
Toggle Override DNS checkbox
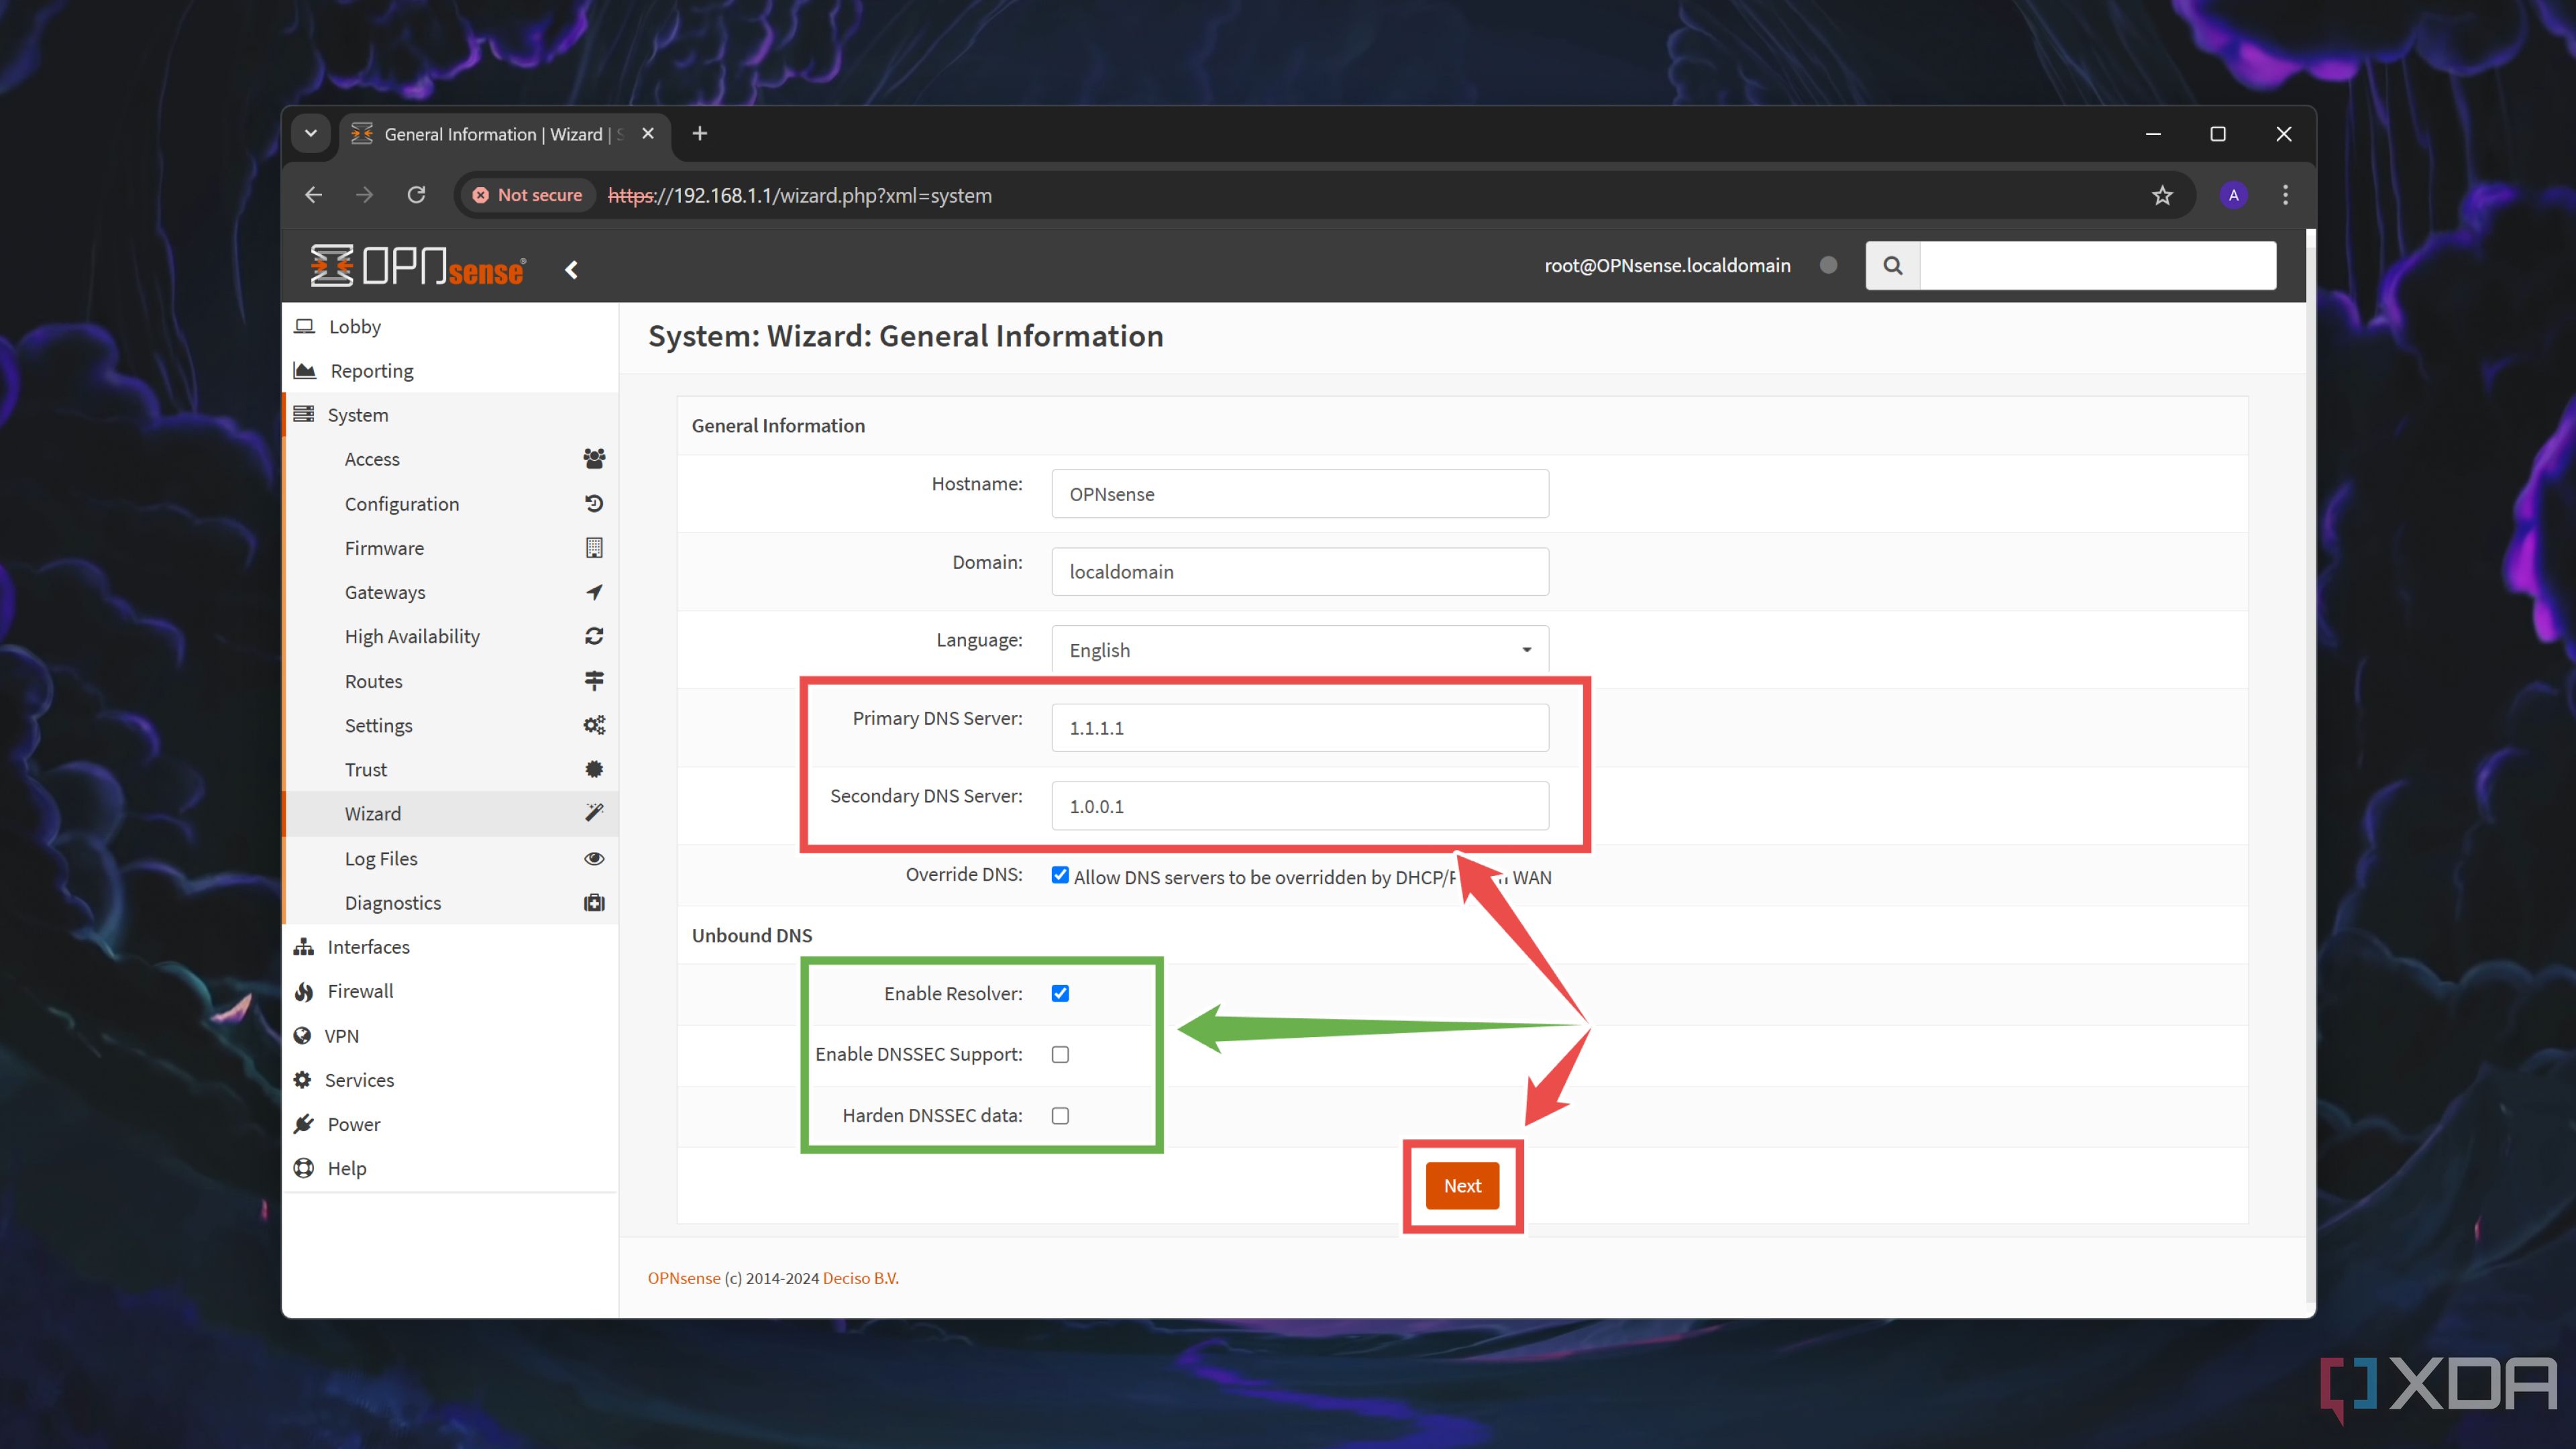pyautogui.click(x=1058, y=875)
